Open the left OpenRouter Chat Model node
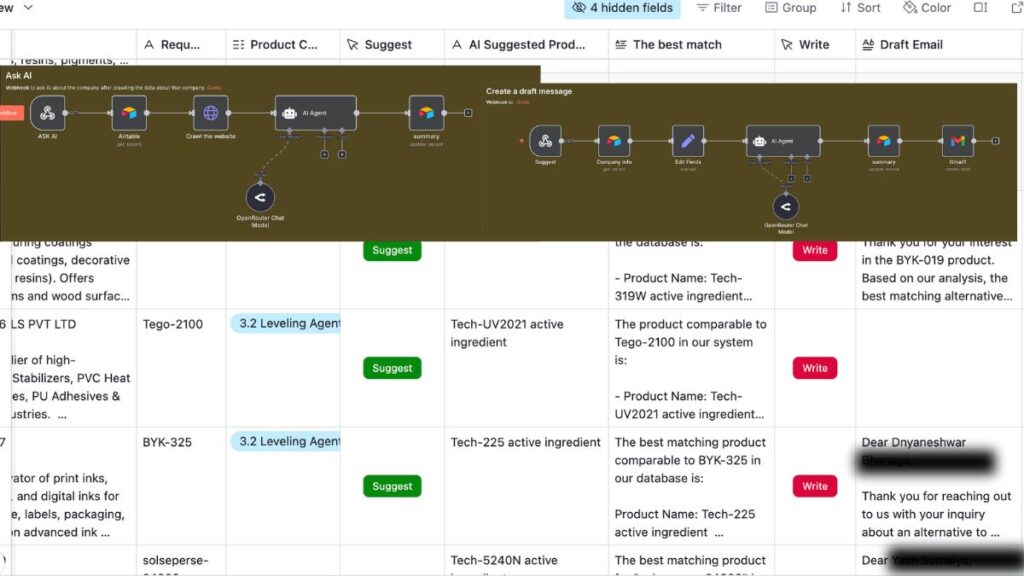Screen dimensions: 1024x576 coord(259,197)
